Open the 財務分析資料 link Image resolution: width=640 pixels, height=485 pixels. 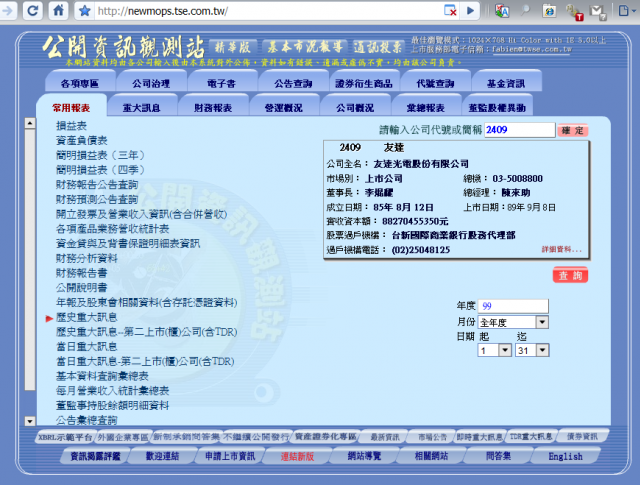click(x=87, y=258)
